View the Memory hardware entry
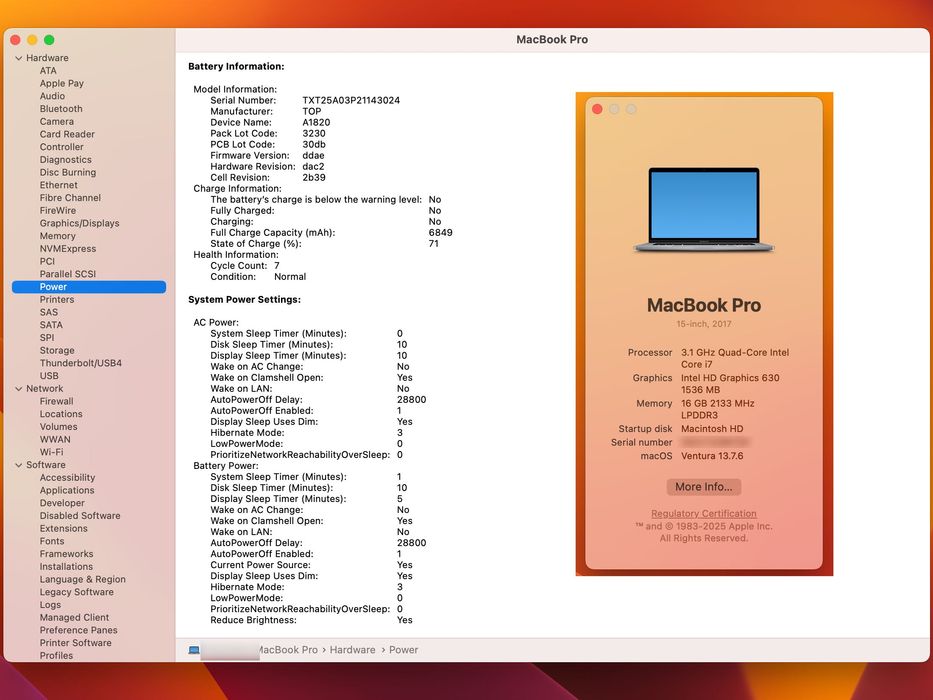Image resolution: width=933 pixels, height=700 pixels. (57, 236)
